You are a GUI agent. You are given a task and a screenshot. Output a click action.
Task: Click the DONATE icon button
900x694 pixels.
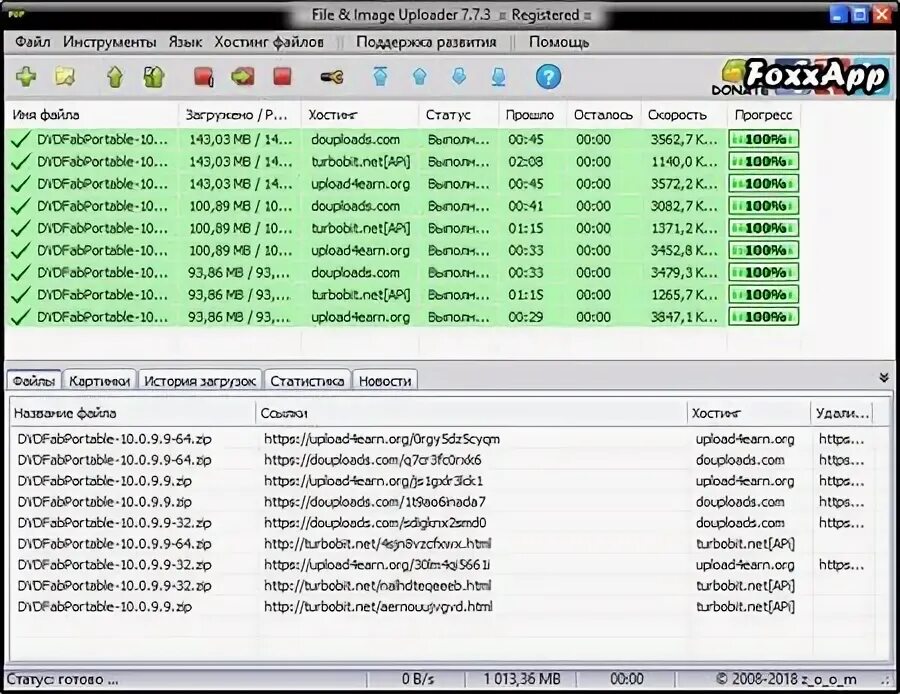coord(736,78)
